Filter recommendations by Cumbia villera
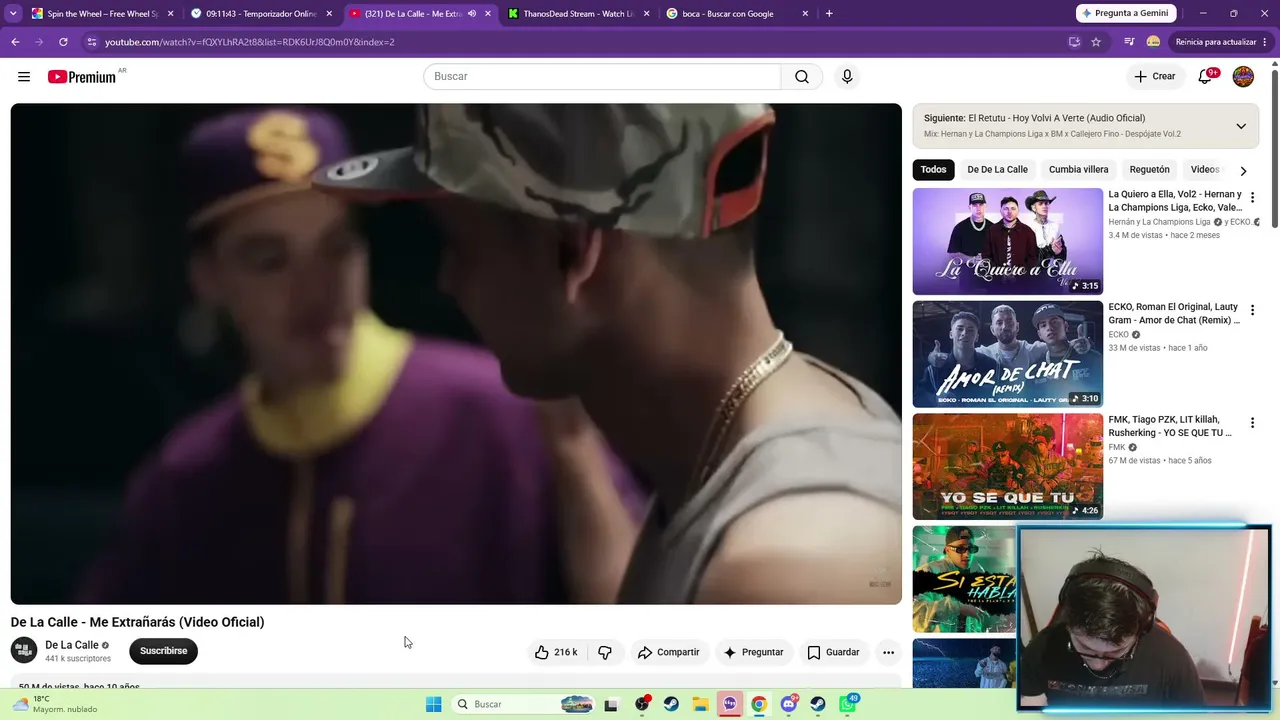Screen dimensions: 1280x720 [1078, 170]
